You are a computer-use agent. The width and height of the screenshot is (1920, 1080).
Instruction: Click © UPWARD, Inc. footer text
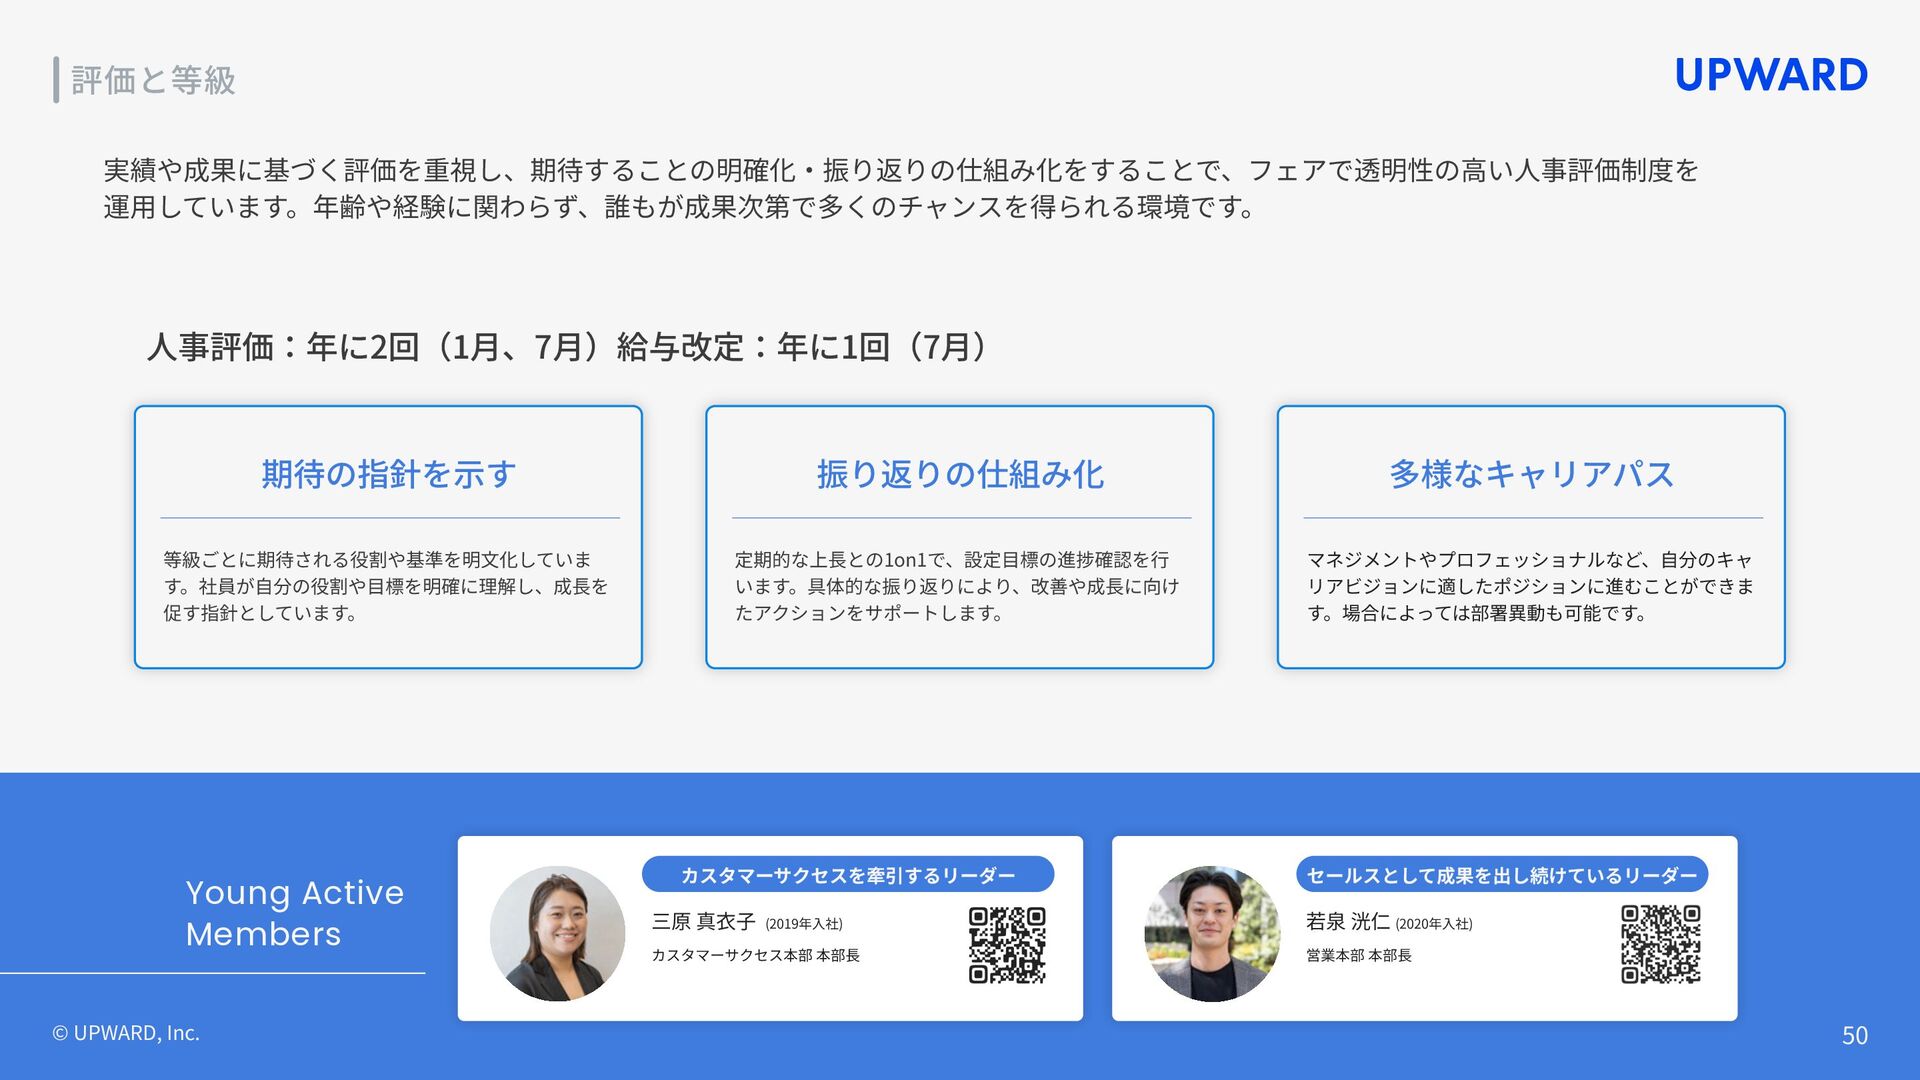point(126,1033)
